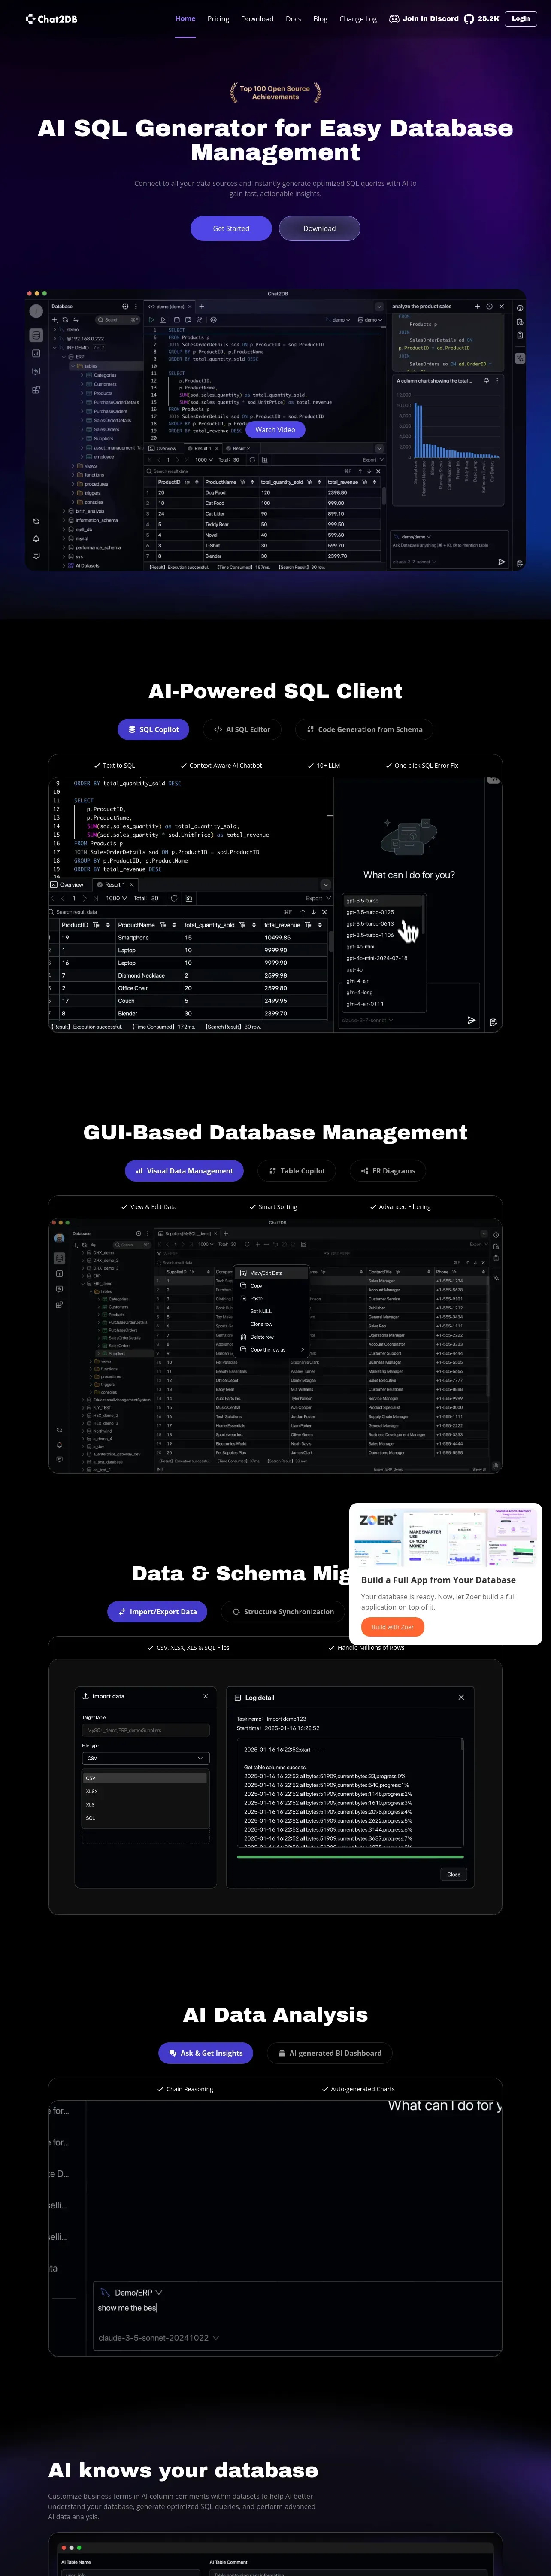The height and width of the screenshot is (2576, 551).
Task: Click the GitHub icon in the header
Action: 469,19
